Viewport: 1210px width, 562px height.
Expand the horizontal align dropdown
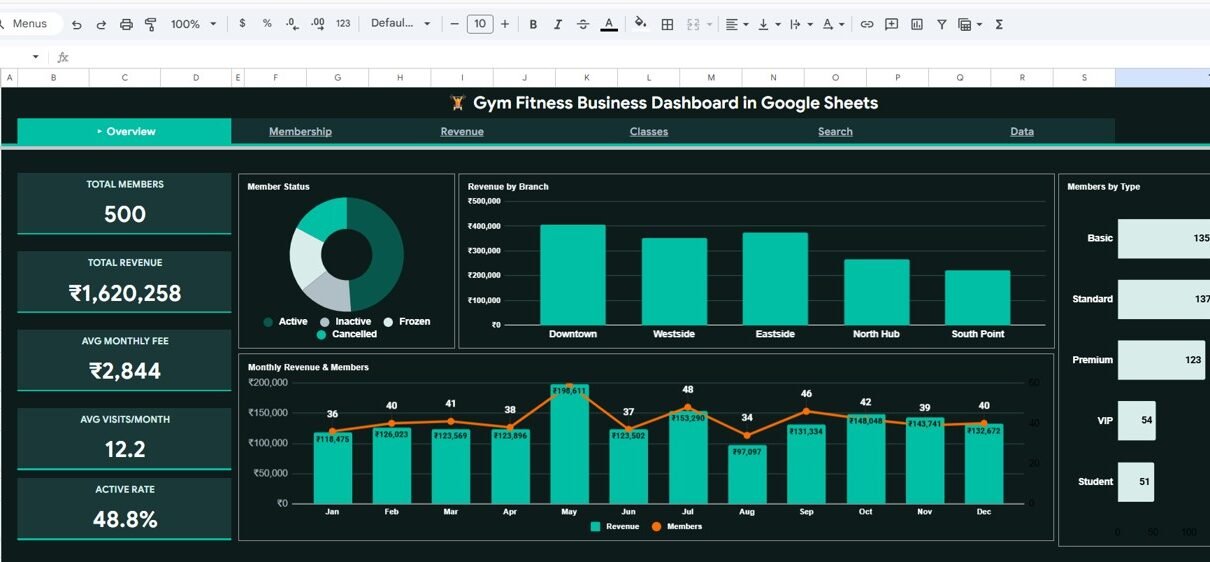(x=736, y=24)
